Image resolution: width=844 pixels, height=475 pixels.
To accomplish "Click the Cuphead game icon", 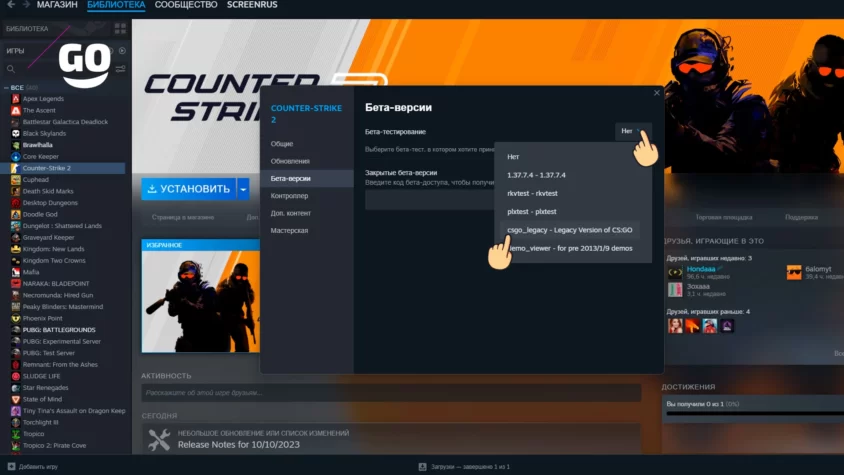I will pyautogui.click(x=16, y=180).
